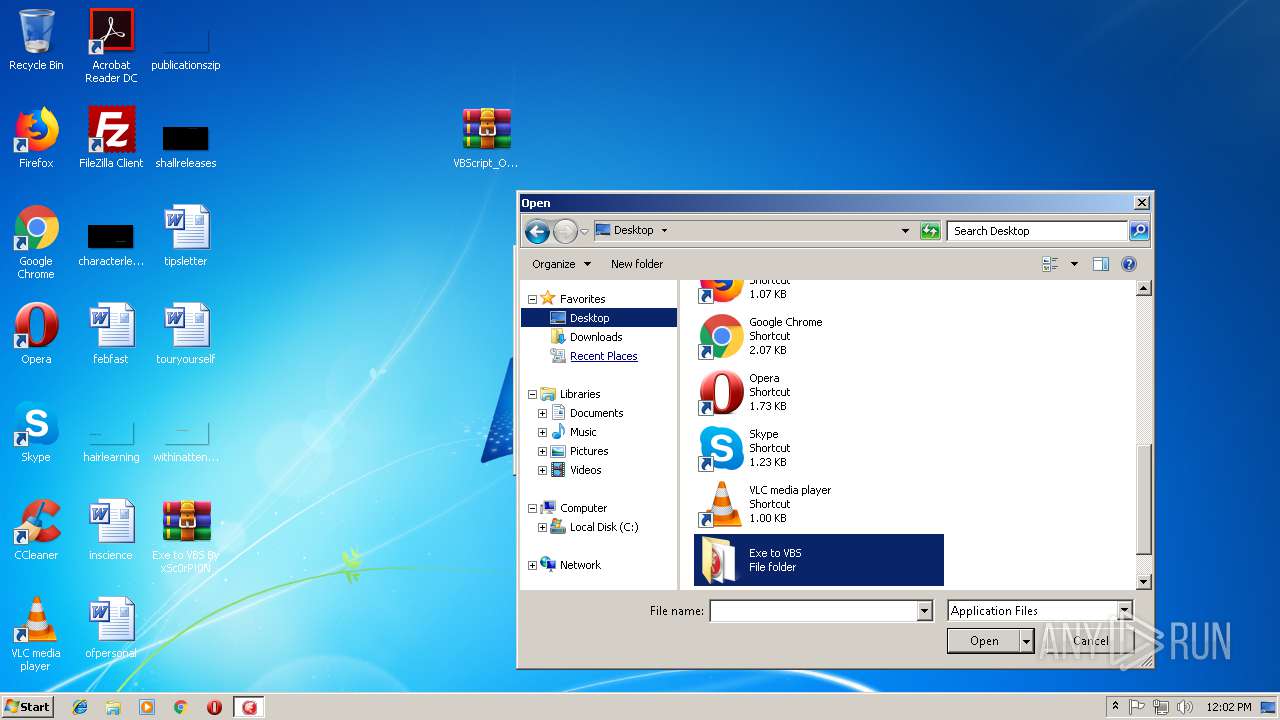
Task: Select the Opera shortcut in file list
Action: [818, 392]
